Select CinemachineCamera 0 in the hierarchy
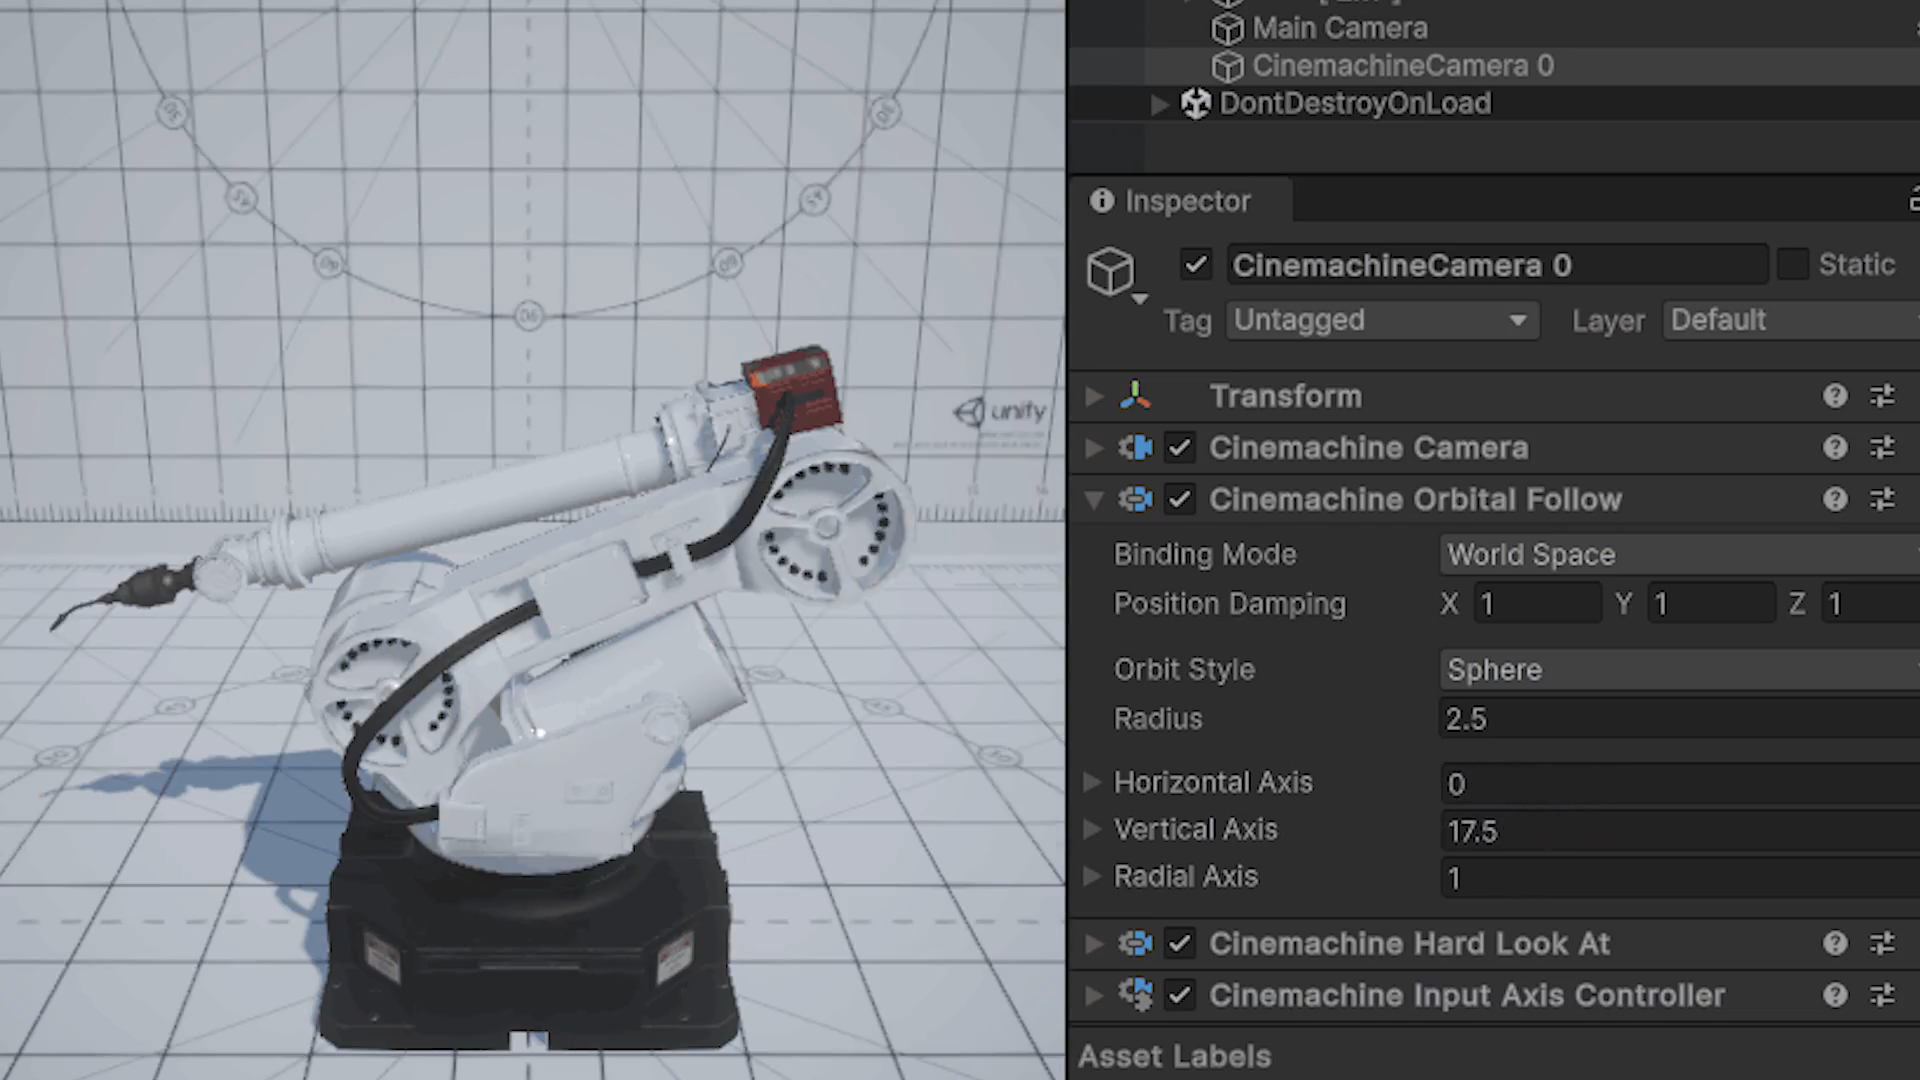This screenshot has height=1080, width=1920. click(1402, 66)
